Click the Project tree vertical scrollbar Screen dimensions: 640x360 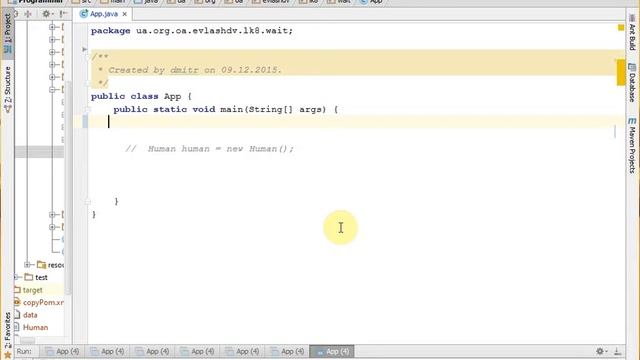pos(68,188)
